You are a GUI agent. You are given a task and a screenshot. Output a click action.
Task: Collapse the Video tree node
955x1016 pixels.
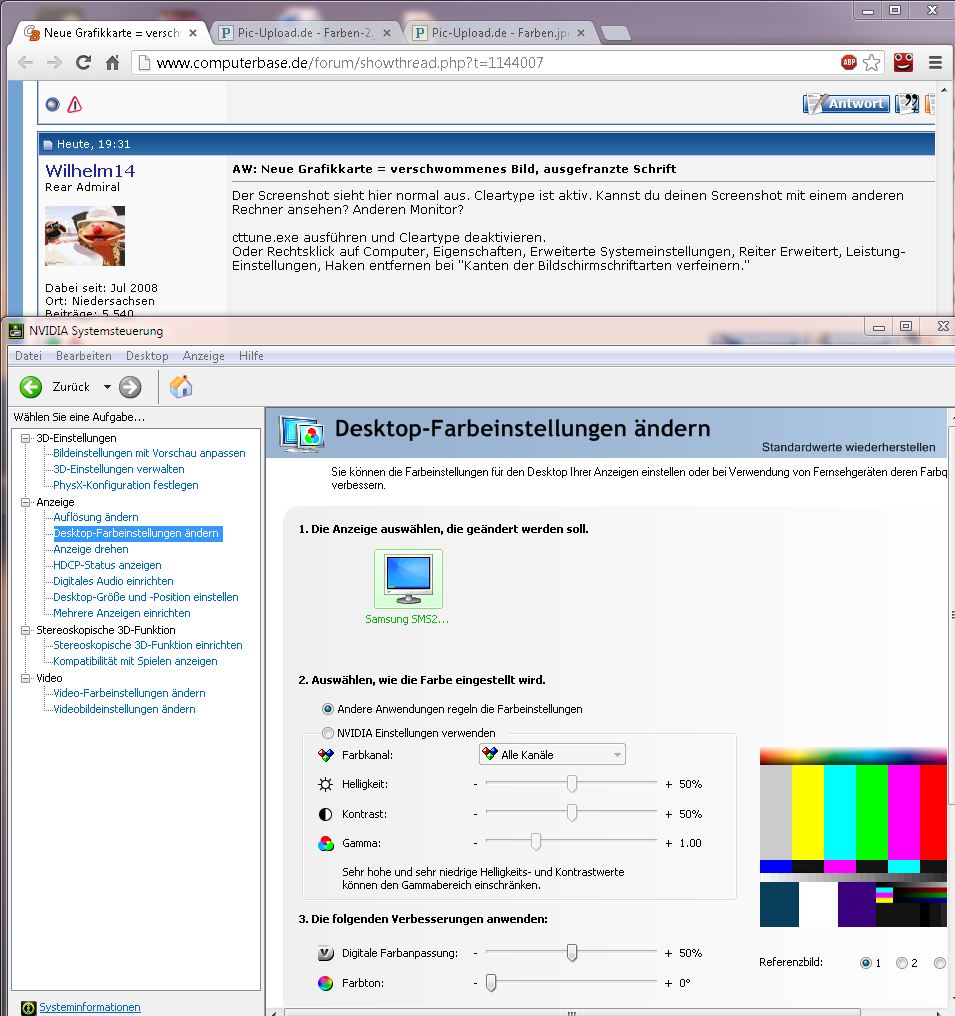click(x=26, y=678)
